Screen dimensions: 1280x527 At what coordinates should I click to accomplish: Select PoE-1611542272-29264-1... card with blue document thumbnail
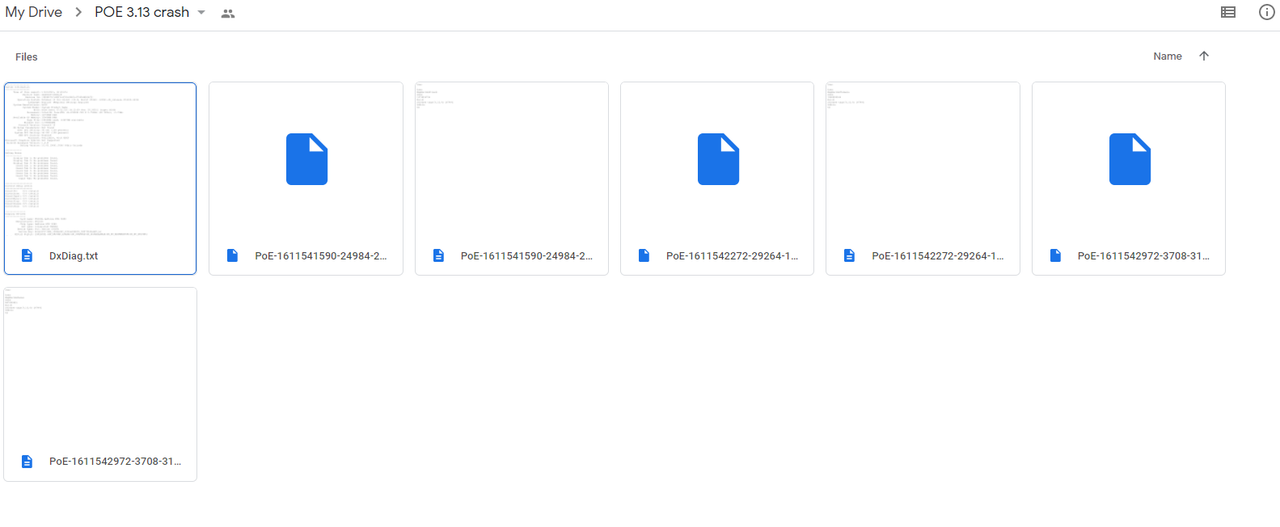click(718, 178)
